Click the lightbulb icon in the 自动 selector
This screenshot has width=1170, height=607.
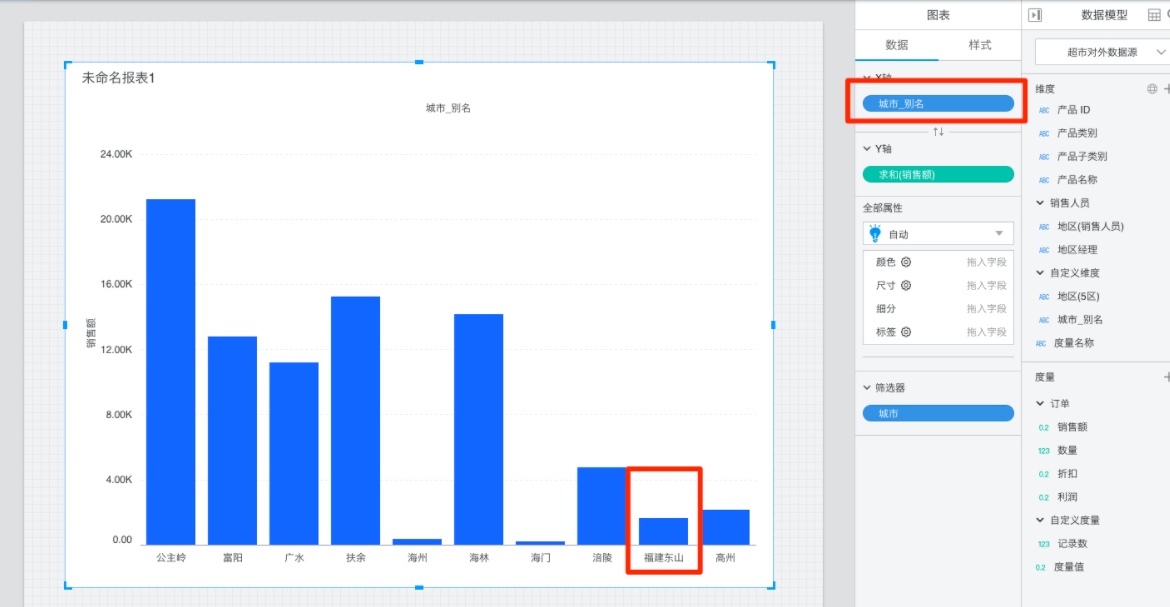coord(875,233)
